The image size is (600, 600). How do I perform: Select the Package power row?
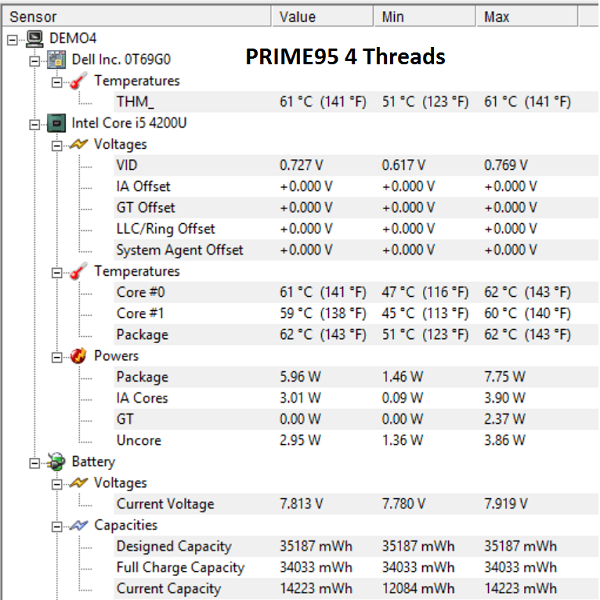(x=356, y=377)
